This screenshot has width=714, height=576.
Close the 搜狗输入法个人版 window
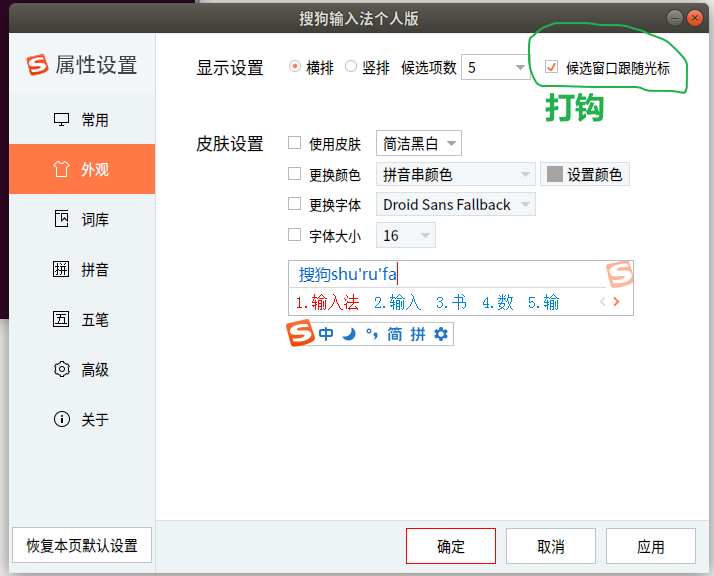[694, 18]
